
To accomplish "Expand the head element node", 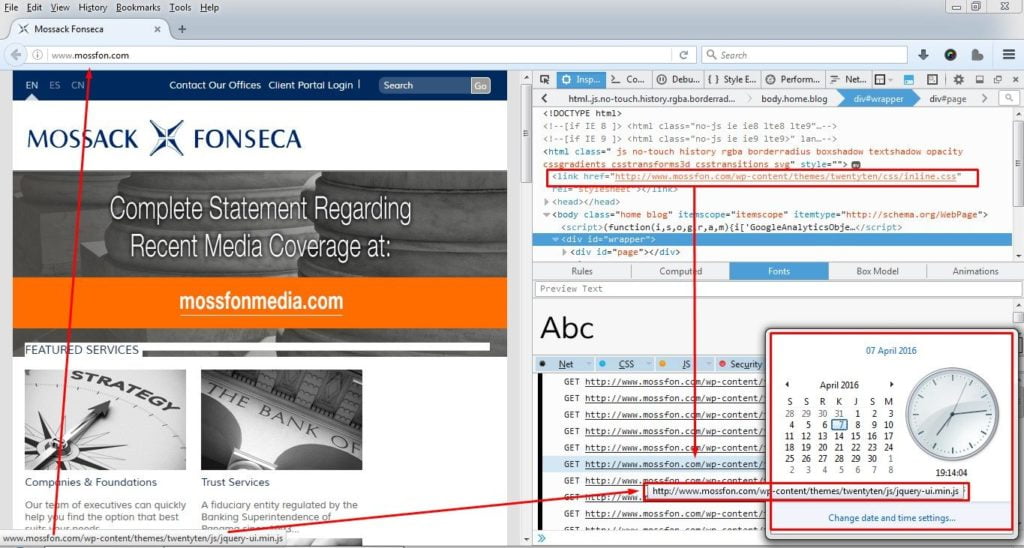I will tap(547, 202).
